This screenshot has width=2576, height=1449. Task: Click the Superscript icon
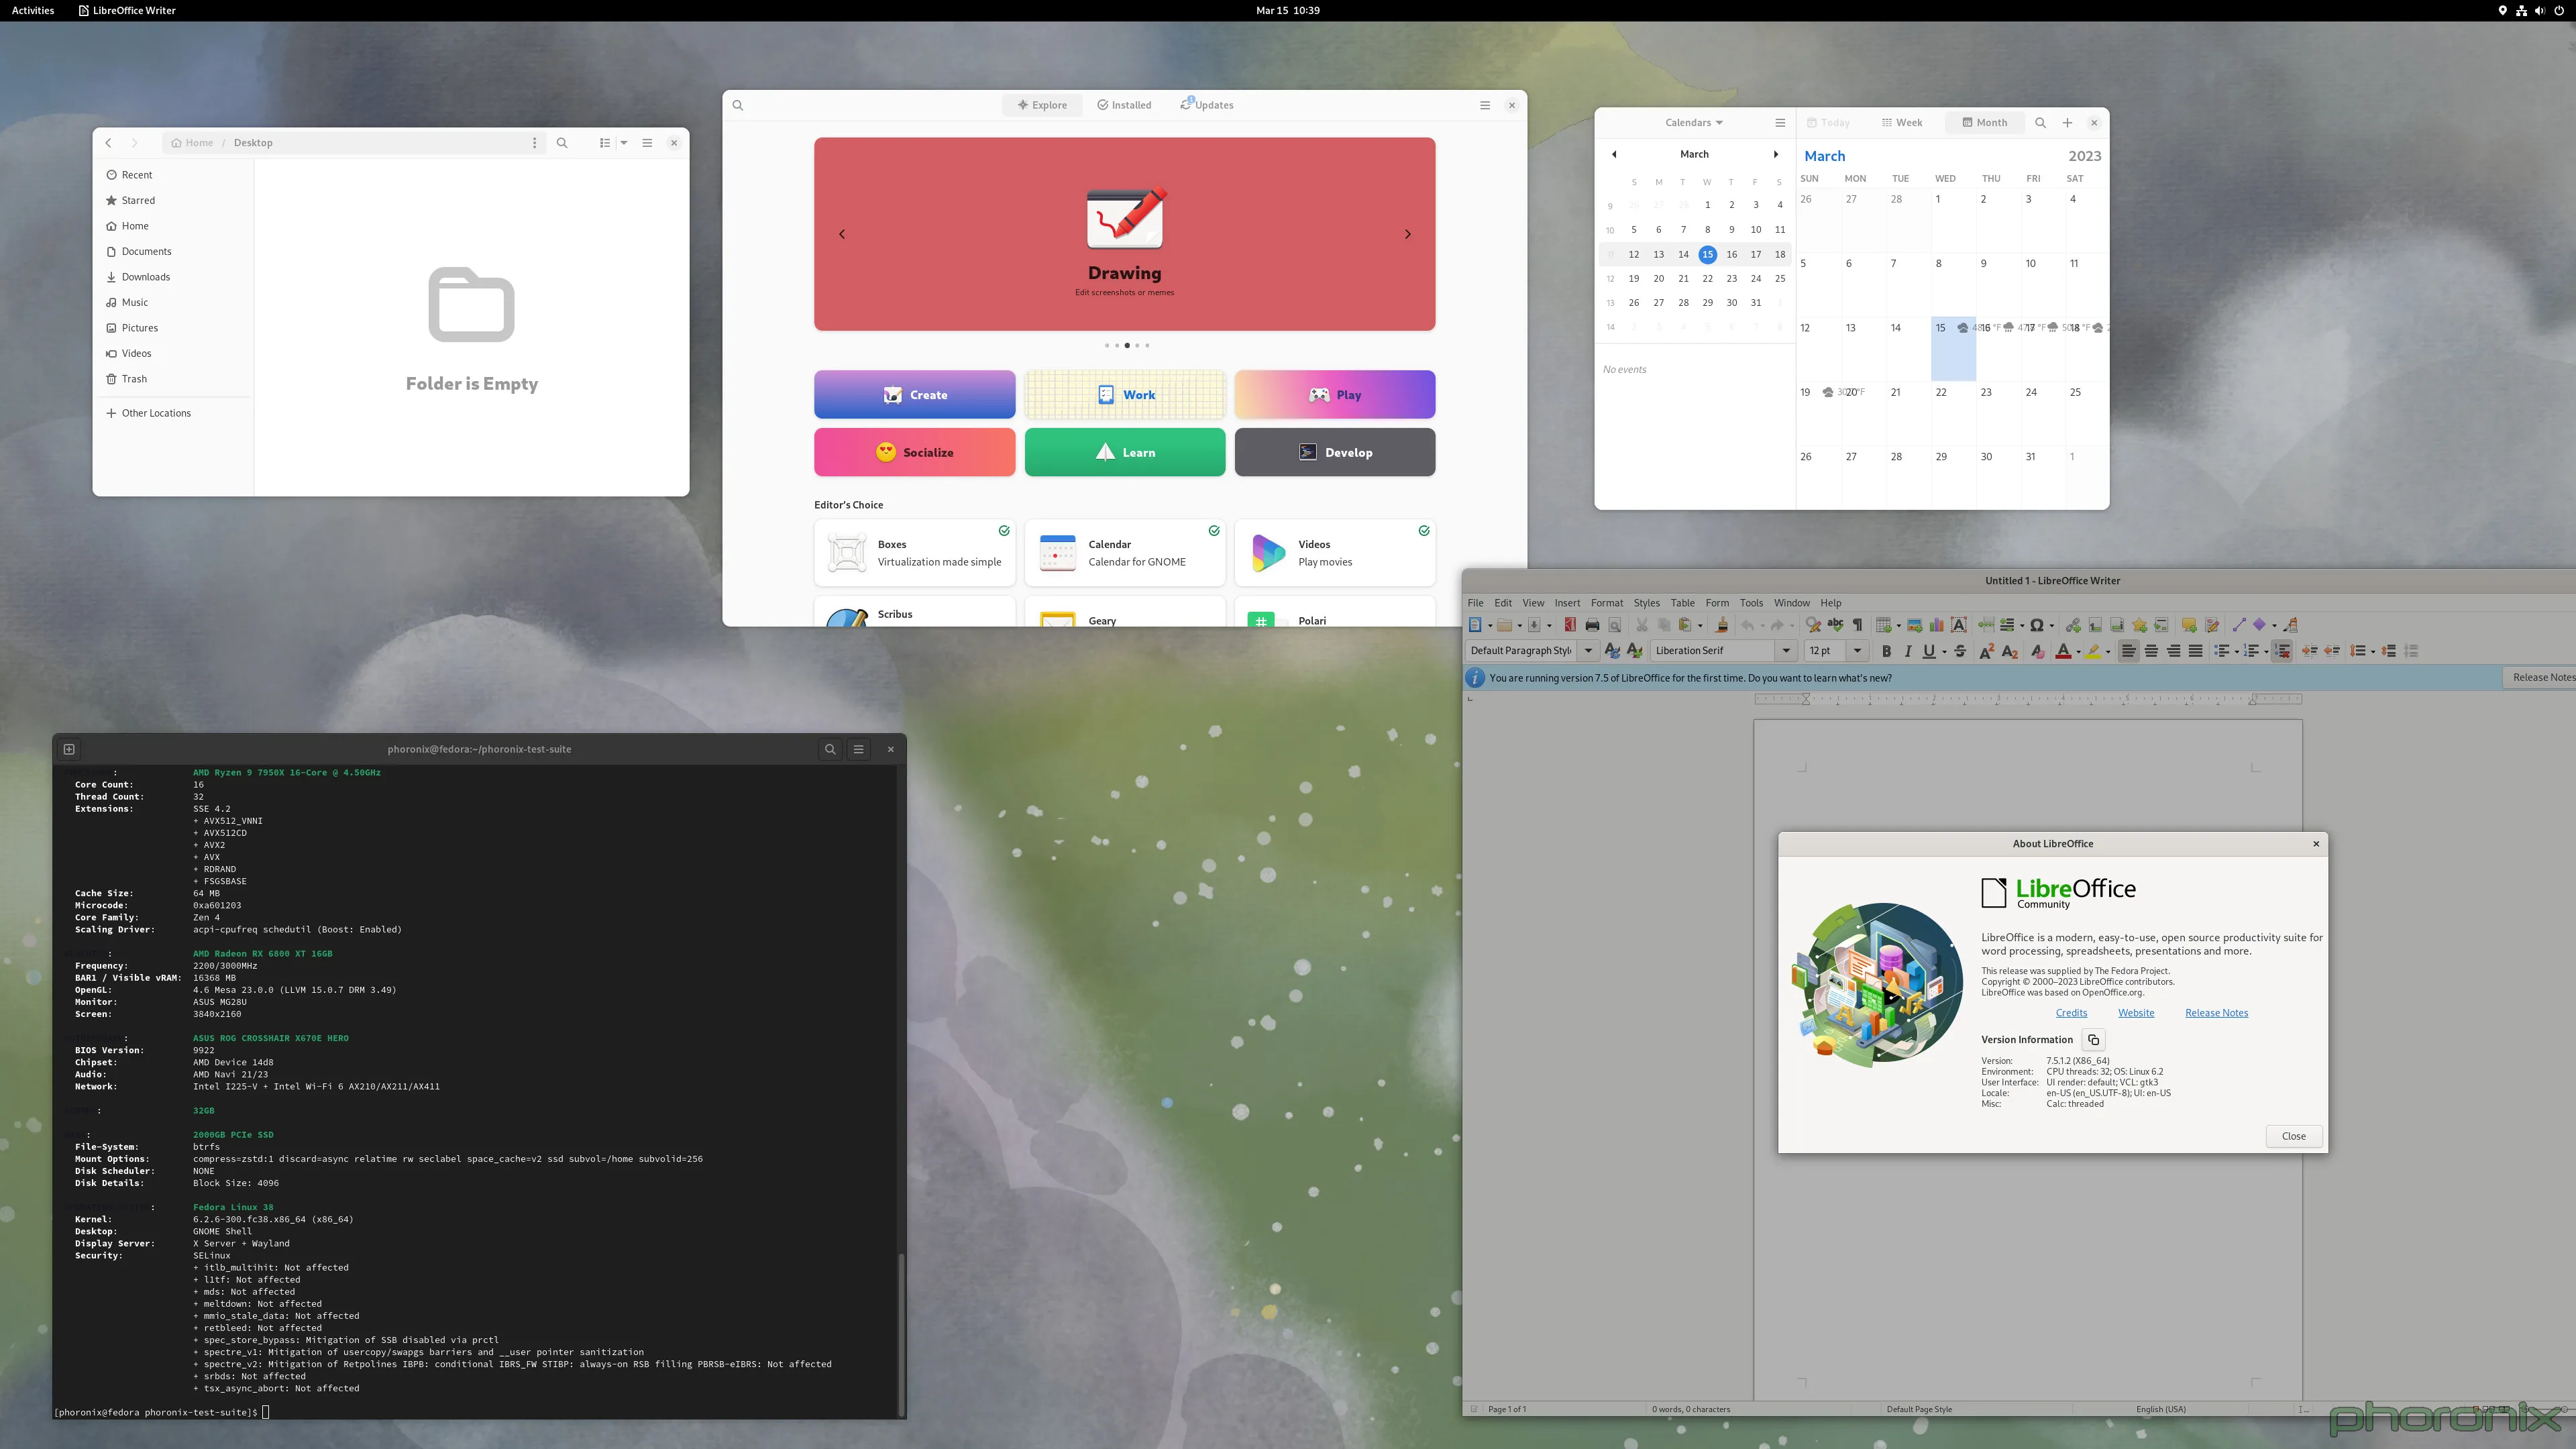coord(1987,651)
